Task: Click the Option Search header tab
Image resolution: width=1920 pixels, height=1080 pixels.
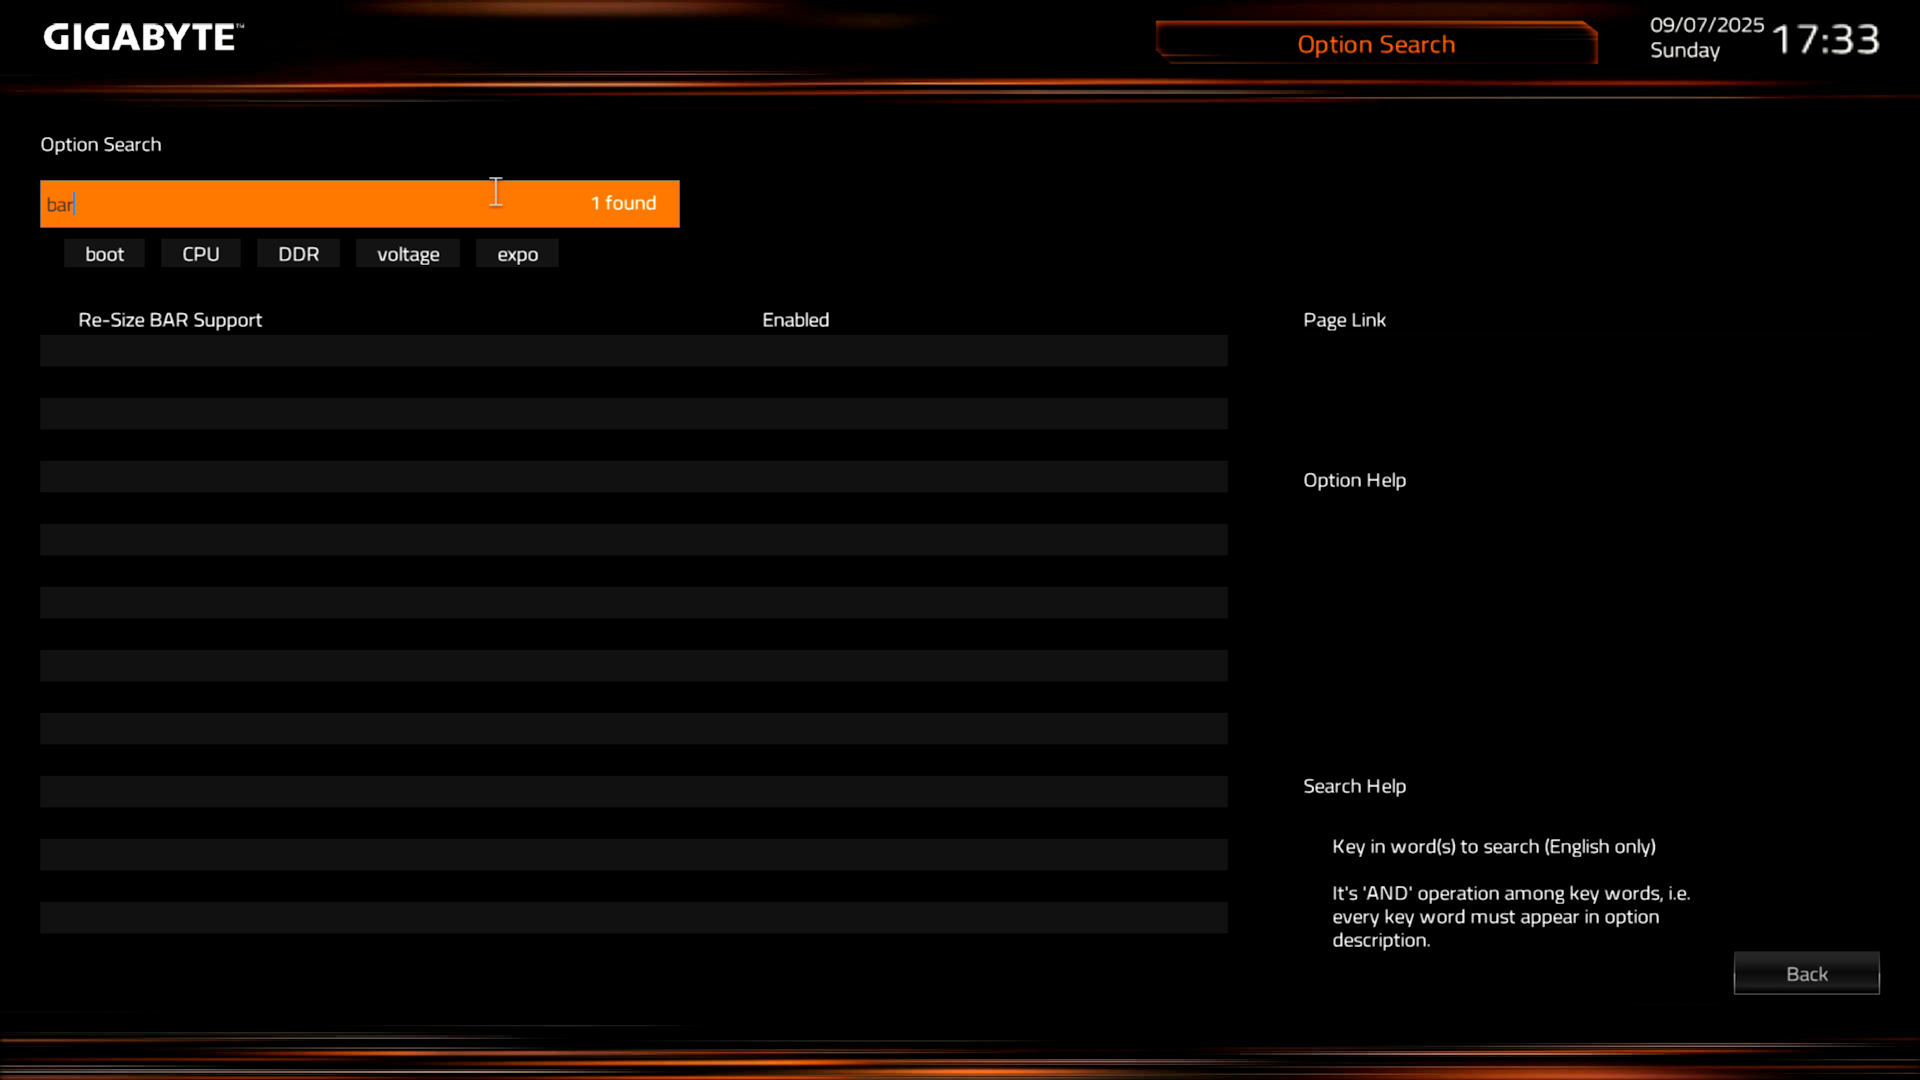Action: 1376,44
